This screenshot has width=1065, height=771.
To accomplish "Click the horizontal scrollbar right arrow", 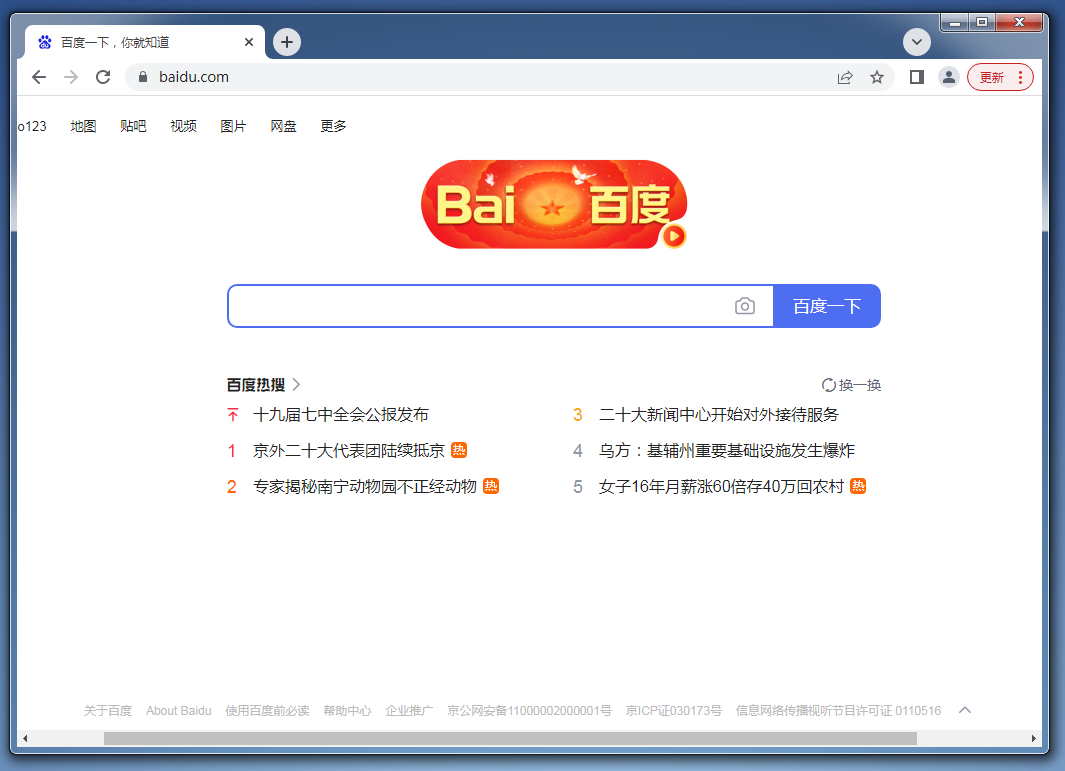I will point(1034,738).
